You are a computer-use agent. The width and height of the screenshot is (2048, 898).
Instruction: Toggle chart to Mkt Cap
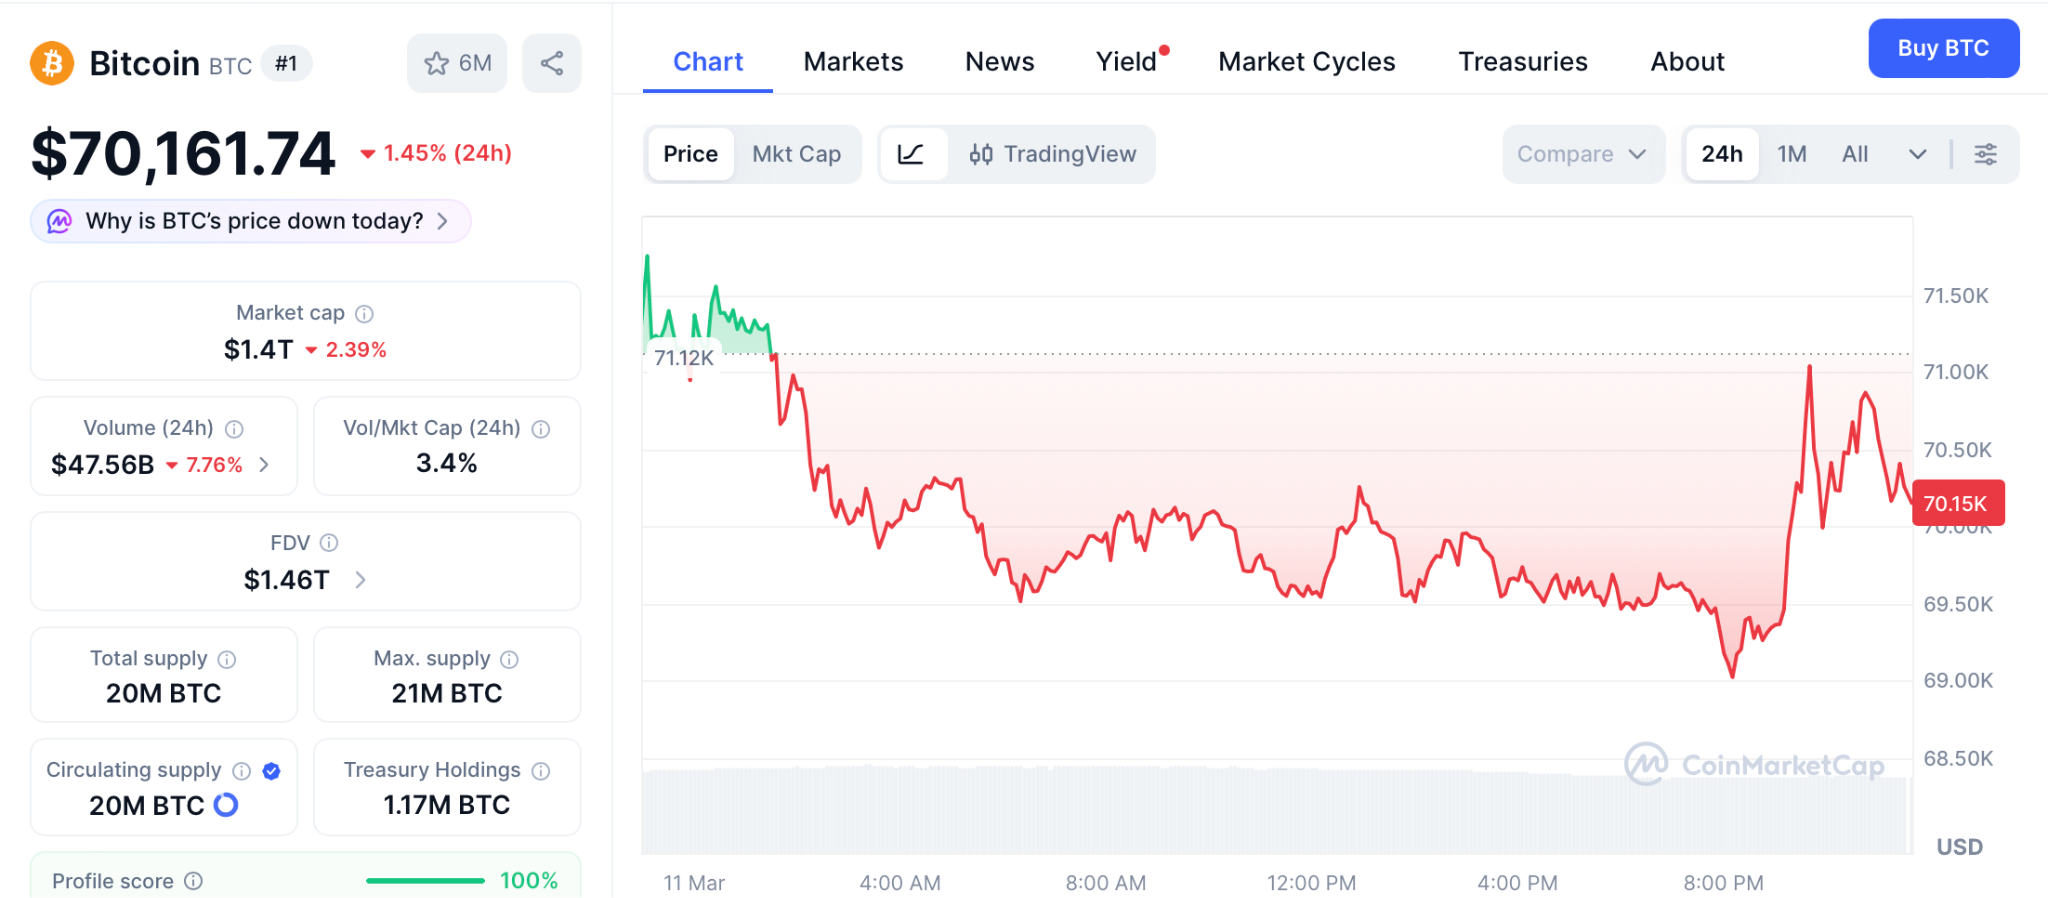click(x=796, y=154)
